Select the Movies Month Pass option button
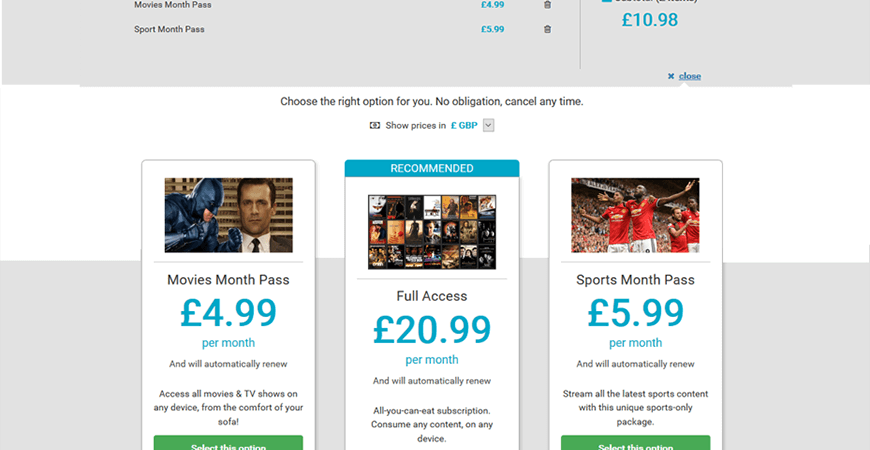This screenshot has width=870, height=450. [x=228, y=443]
